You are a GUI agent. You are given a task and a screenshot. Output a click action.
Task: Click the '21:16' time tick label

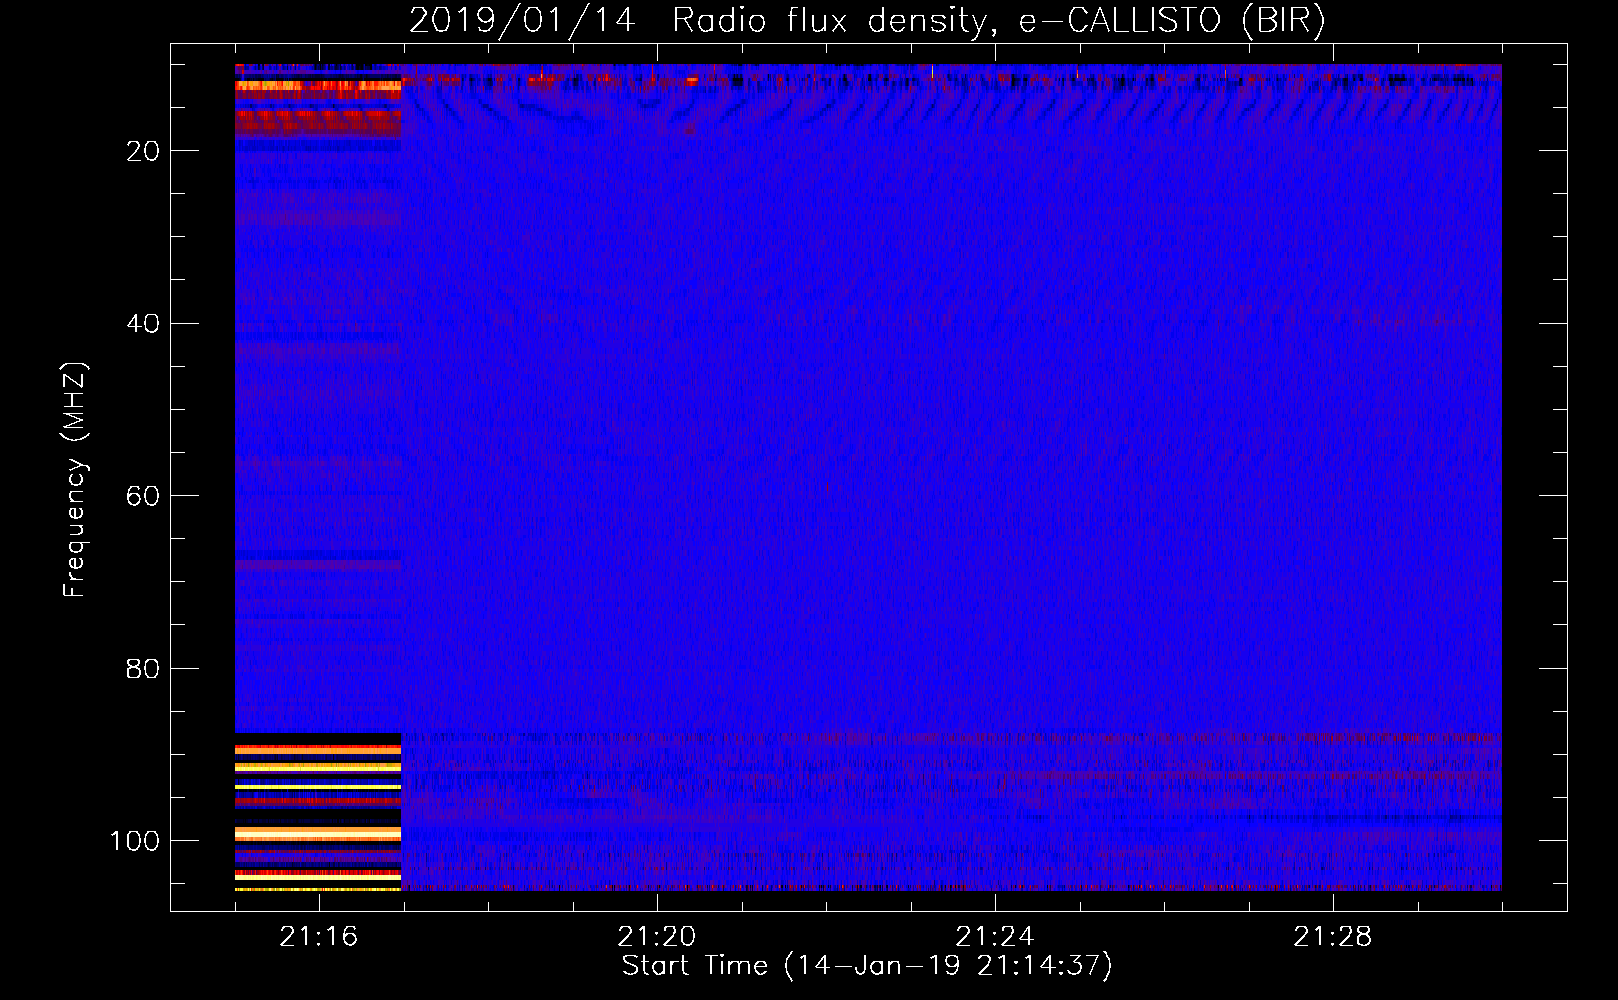(318, 937)
